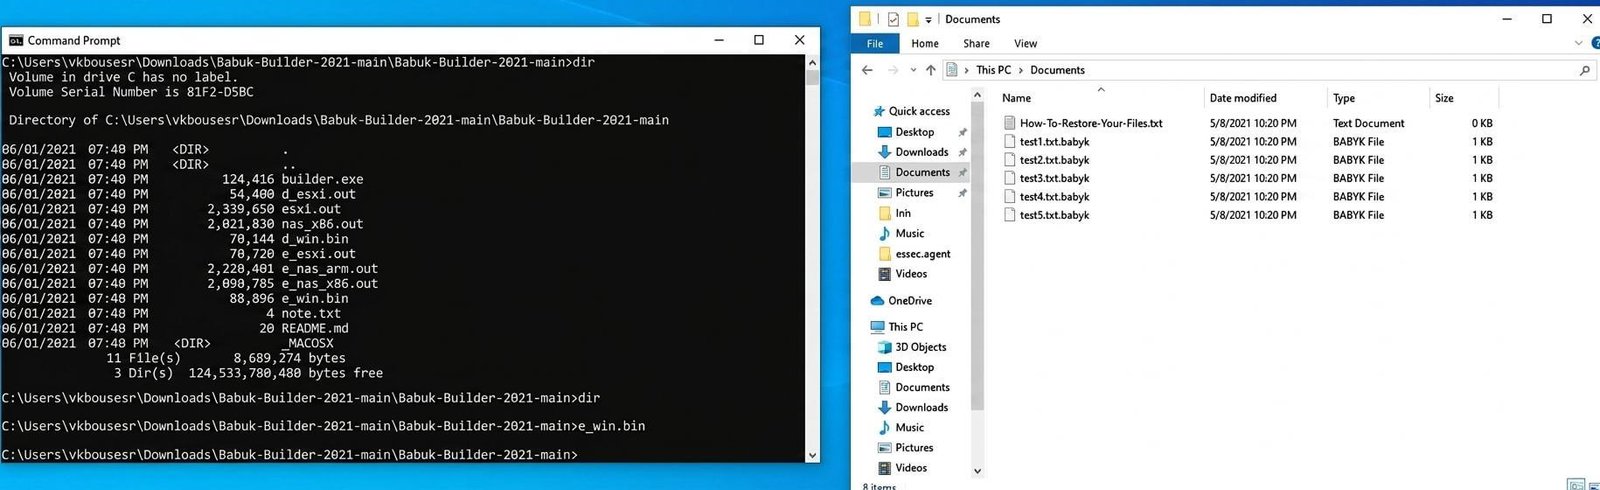Click Desktop icon under This PC
The image size is (1600, 490).
[884, 367]
